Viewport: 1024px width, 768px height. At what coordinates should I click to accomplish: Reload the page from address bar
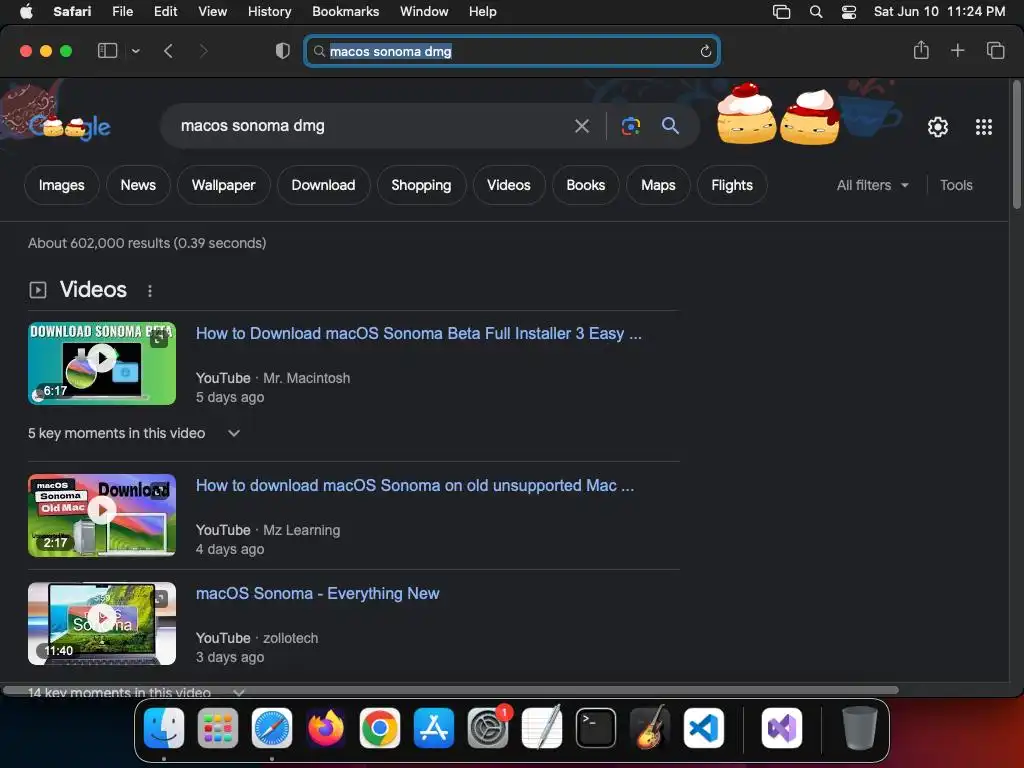pyautogui.click(x=705, y=51)
